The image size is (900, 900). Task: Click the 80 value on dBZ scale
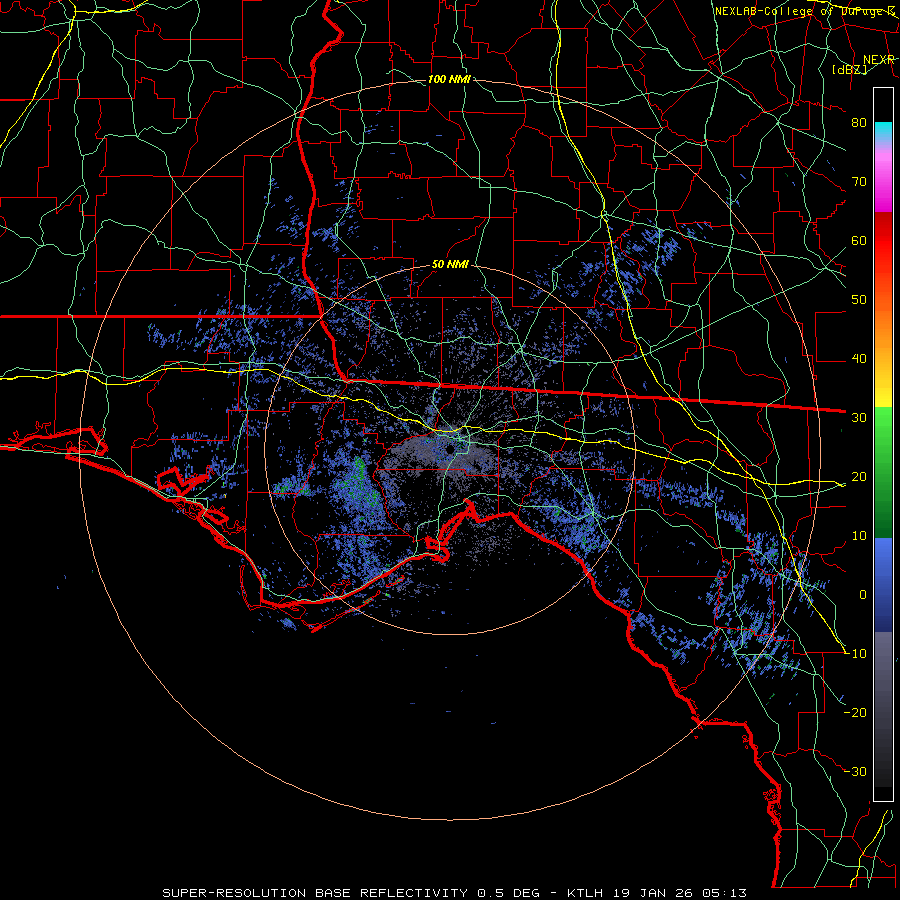[x=859, y=123]
